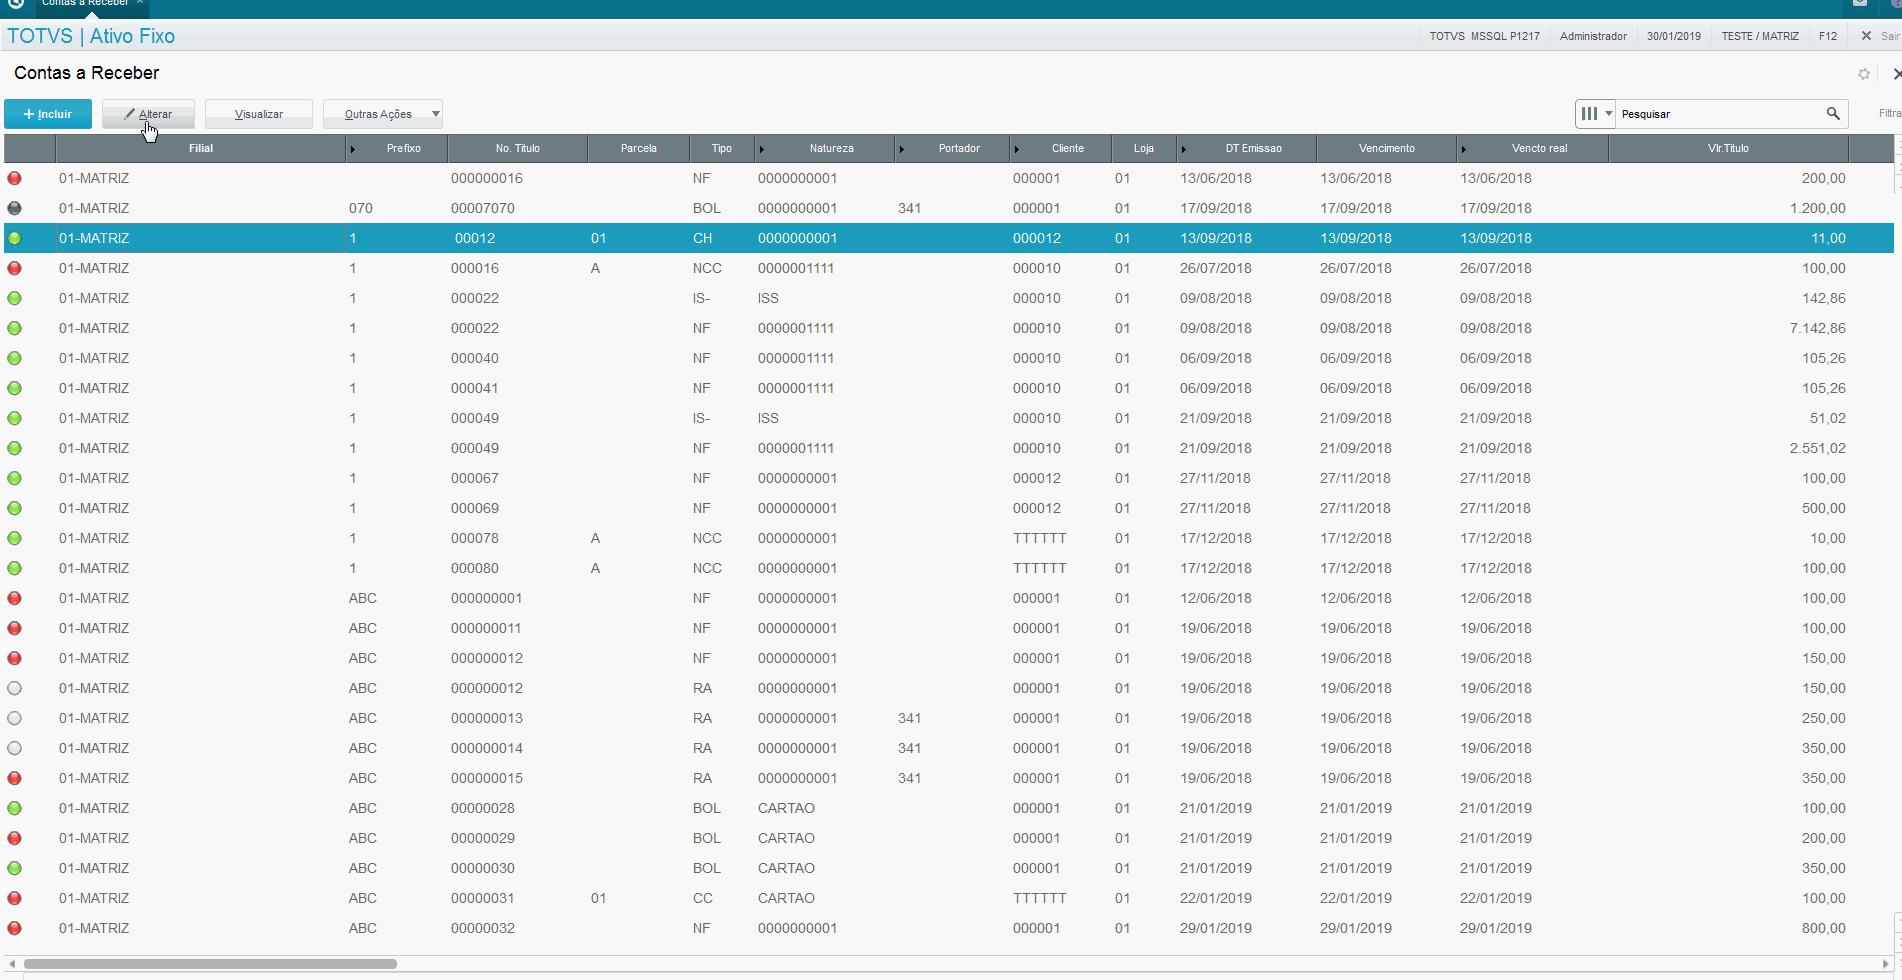The height and width of the screenshot is (980, 1902).
Task: Click the arrow marker before Portador header
Action: [902, 149]
